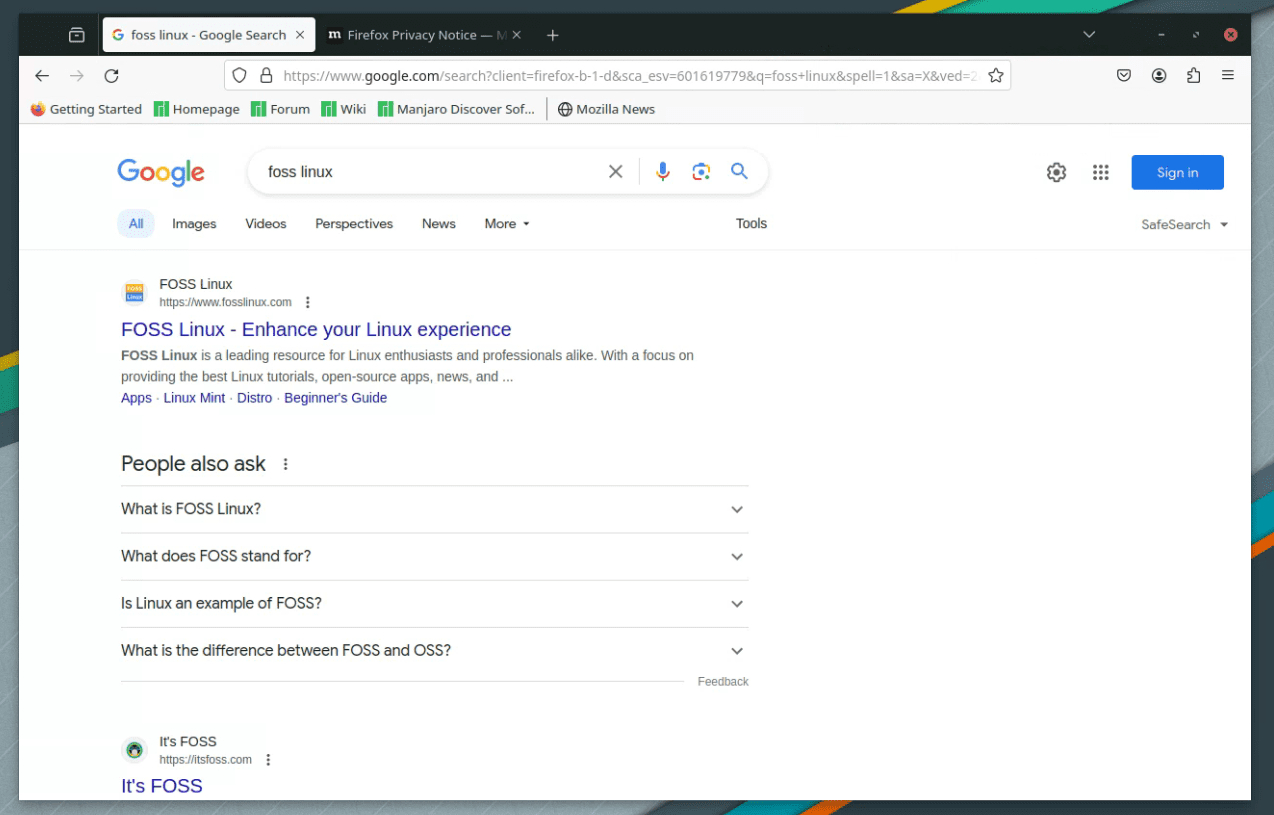Image resolution: width=1274 pixels, height=815 pixels.
Task: Open Manjaro Discover Software bookmark
Action: click(457, 109)
